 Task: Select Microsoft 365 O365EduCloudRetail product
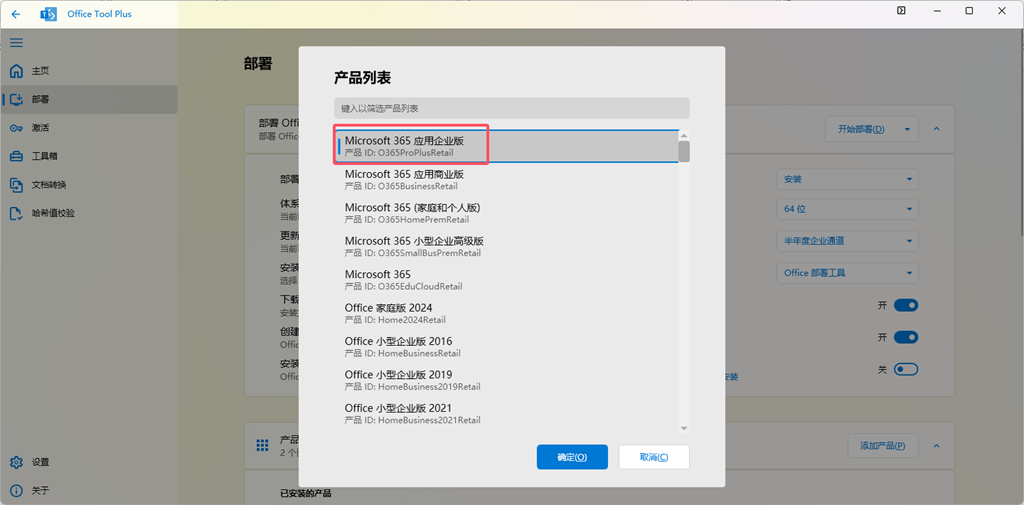click(507, 280)
